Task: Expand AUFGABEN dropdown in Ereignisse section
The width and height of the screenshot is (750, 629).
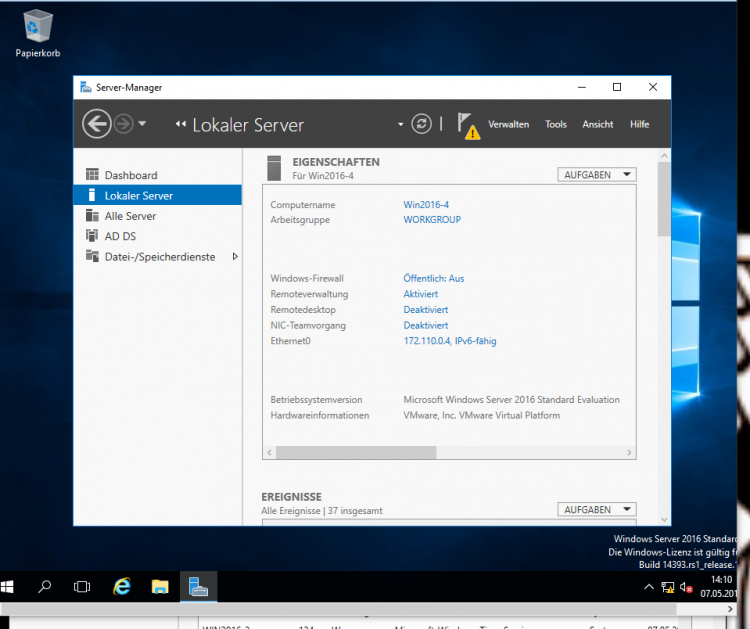Action: tap(597, 509)
